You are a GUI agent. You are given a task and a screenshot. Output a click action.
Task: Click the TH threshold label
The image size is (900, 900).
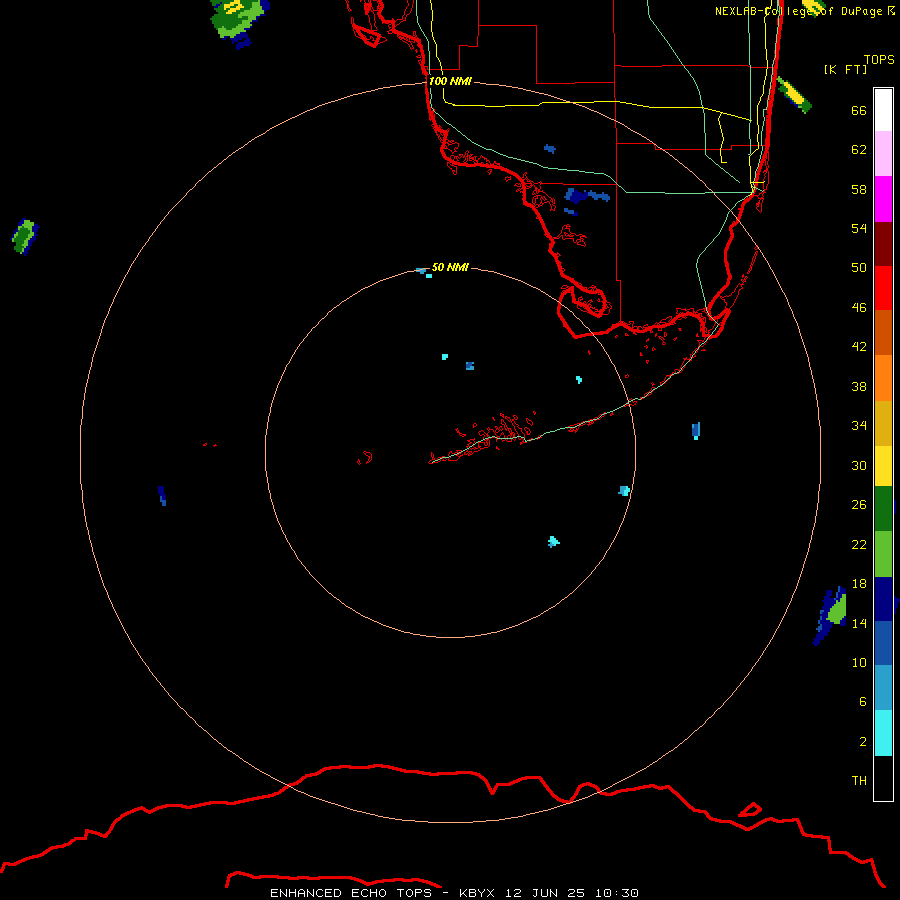[x=859, y=780]
